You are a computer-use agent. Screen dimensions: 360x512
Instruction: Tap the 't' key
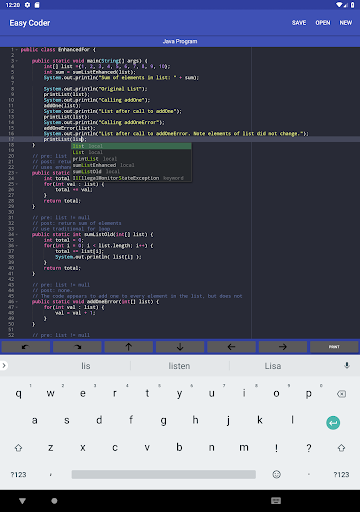pos(147,394)
